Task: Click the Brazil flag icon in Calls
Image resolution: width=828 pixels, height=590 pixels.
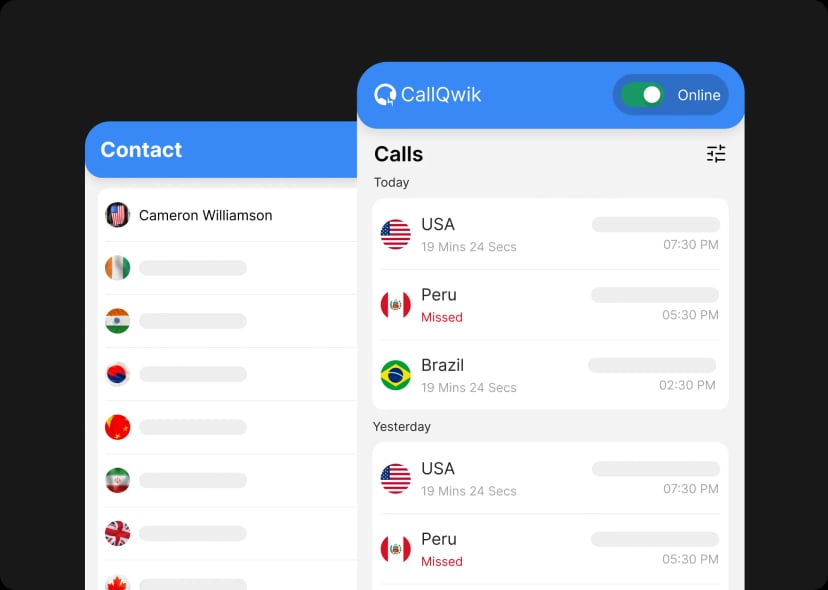Action: [396, 375]
